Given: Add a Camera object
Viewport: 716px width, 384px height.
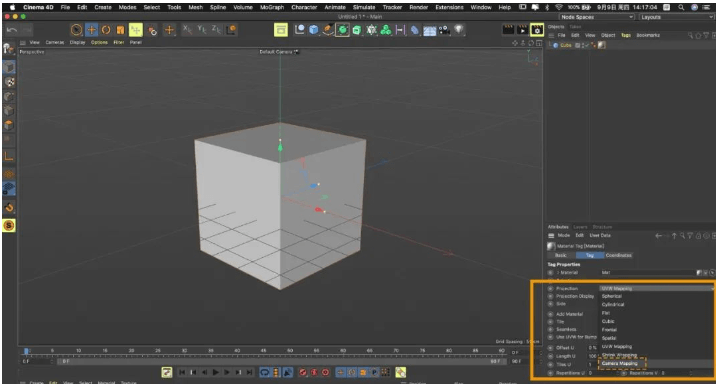Looking at the screenshot, I should click(x=444, y=30).
